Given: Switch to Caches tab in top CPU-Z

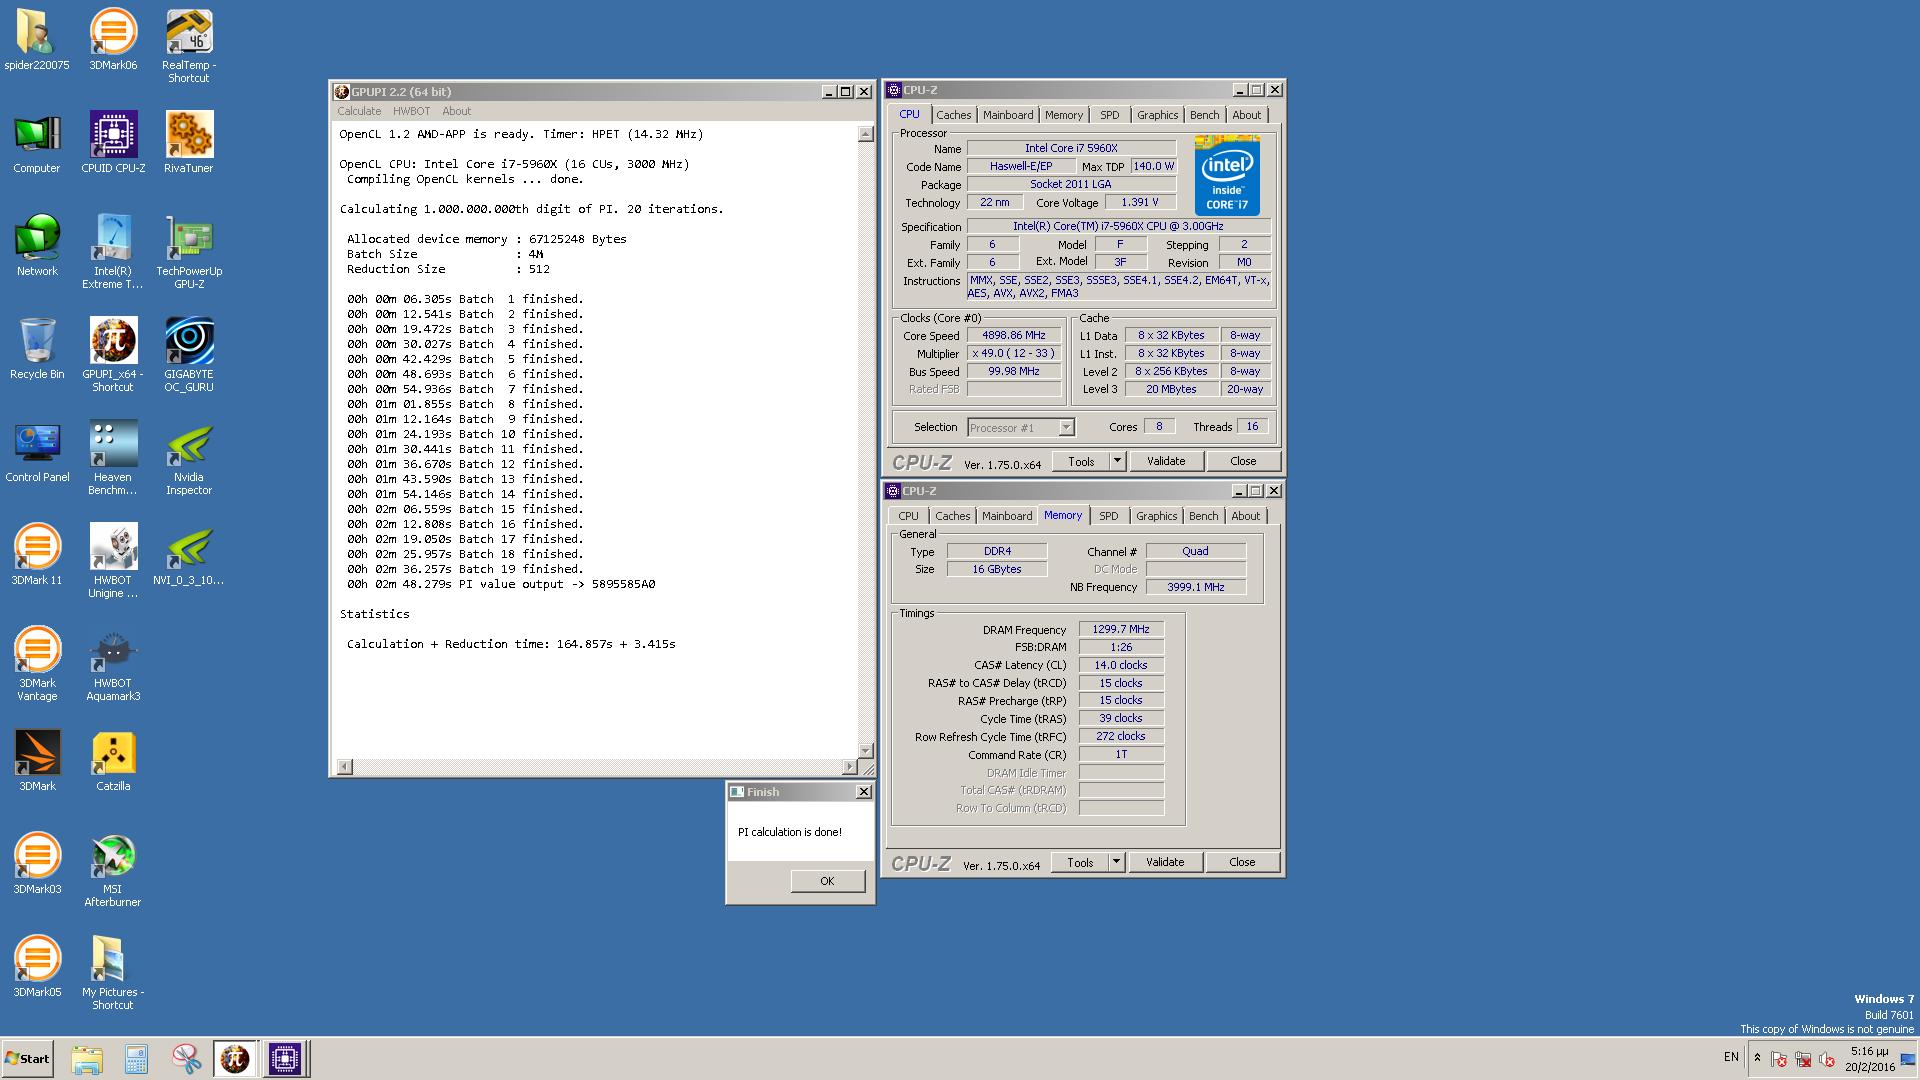Looking at the screenshot, I should (x=953, y=115).
